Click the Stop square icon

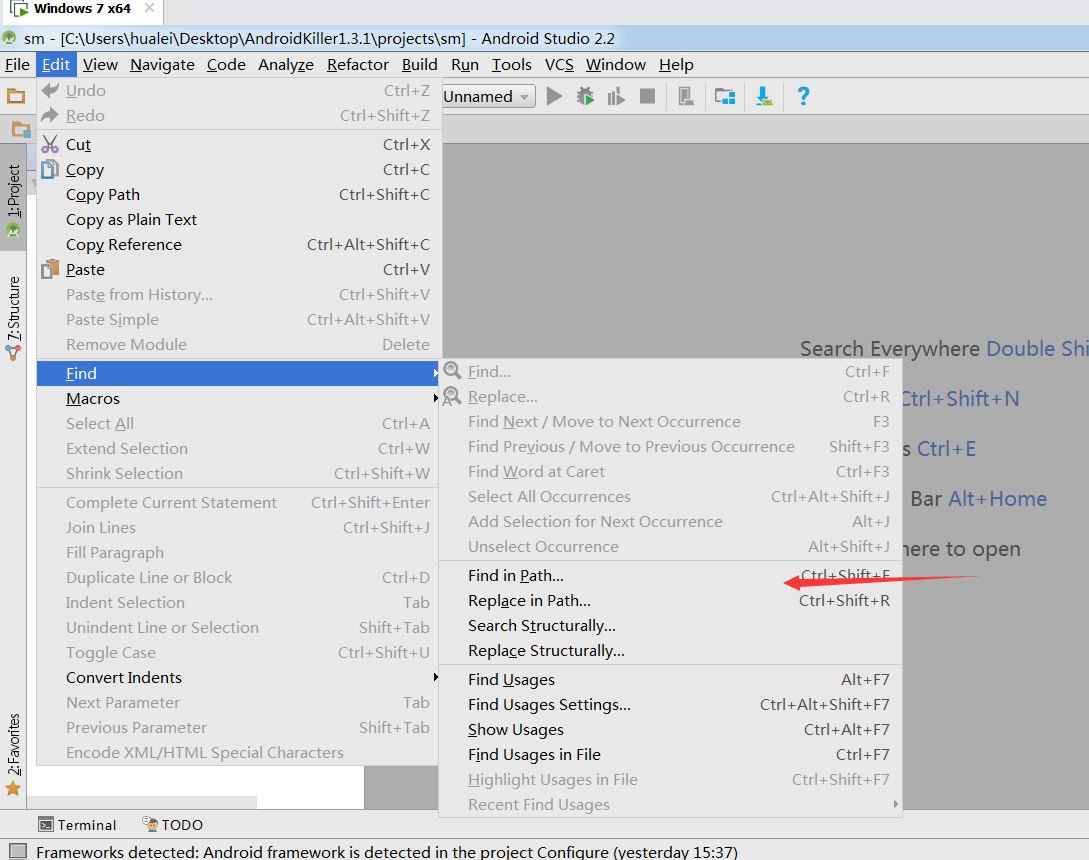point(647,96)
